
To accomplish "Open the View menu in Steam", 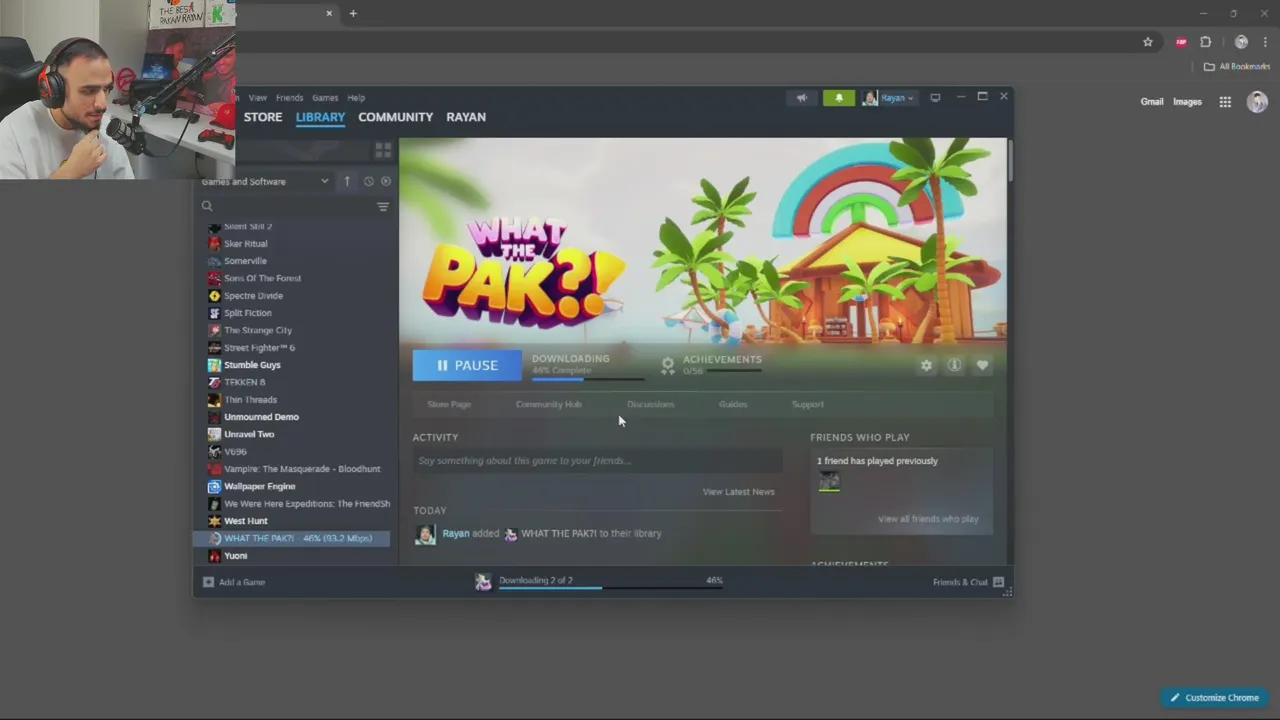I will [258, 98].
